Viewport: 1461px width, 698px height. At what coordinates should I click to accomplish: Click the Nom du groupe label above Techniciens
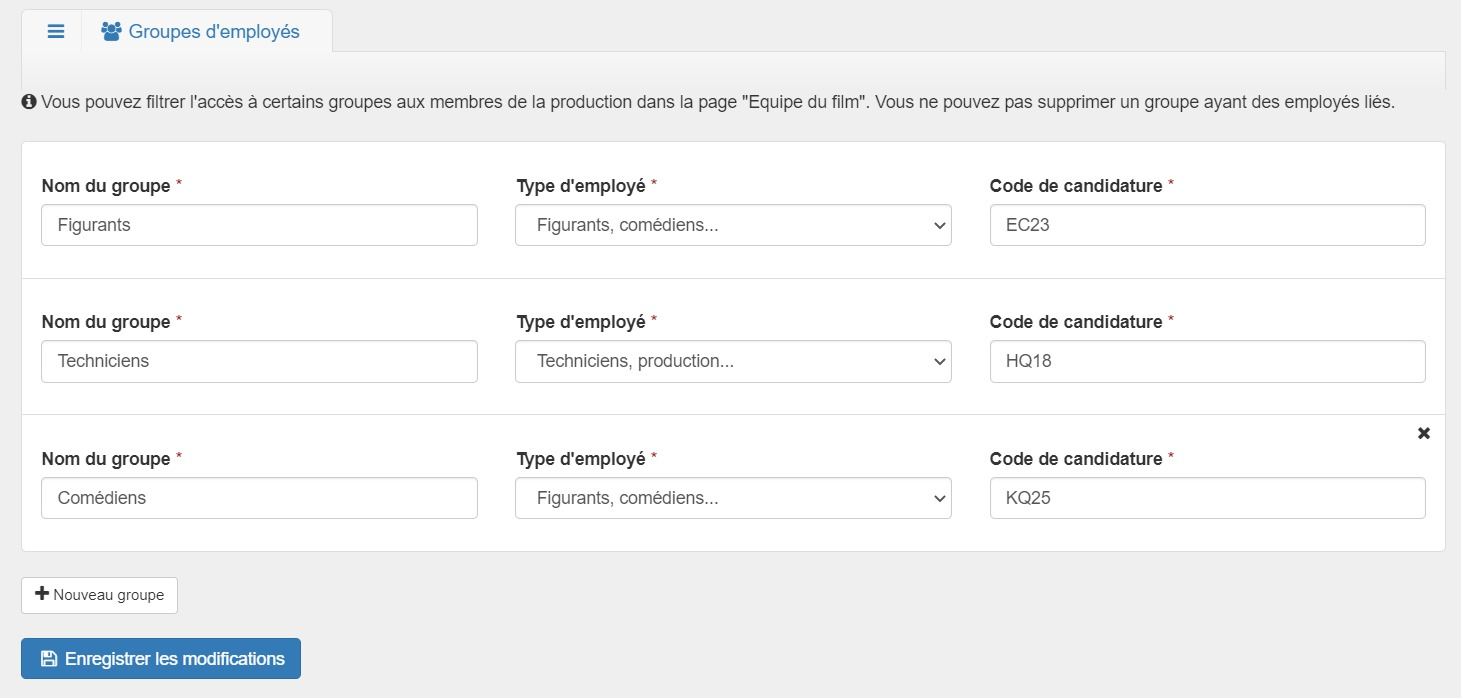(x=106, y=322)
